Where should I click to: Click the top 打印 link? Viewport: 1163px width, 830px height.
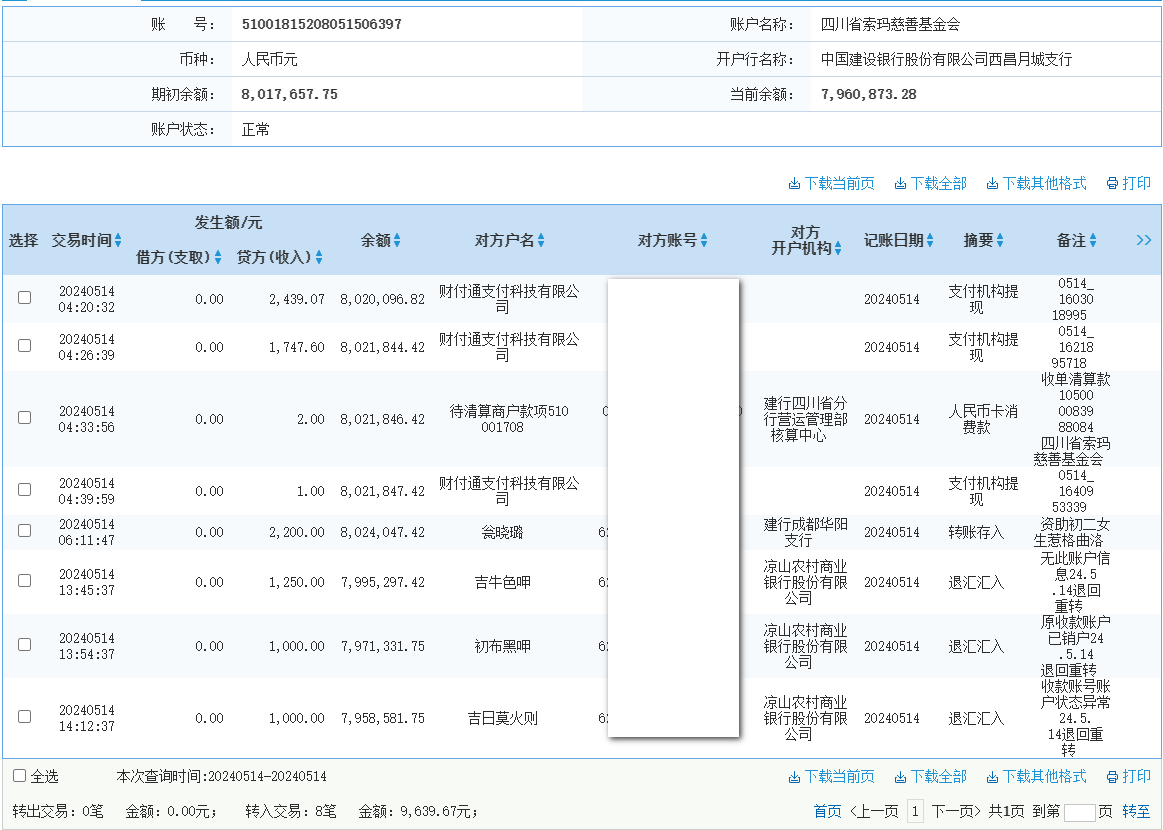(1136, 183)
